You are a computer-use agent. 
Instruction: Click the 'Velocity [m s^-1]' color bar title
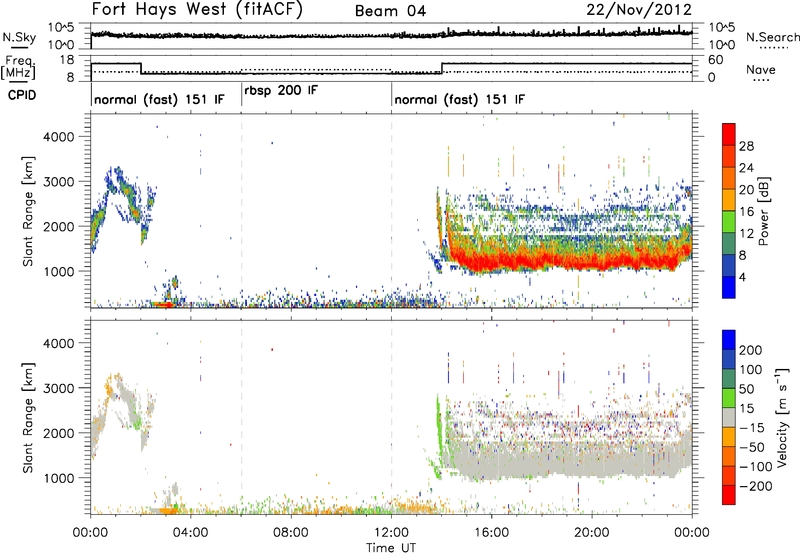[782, 417]
